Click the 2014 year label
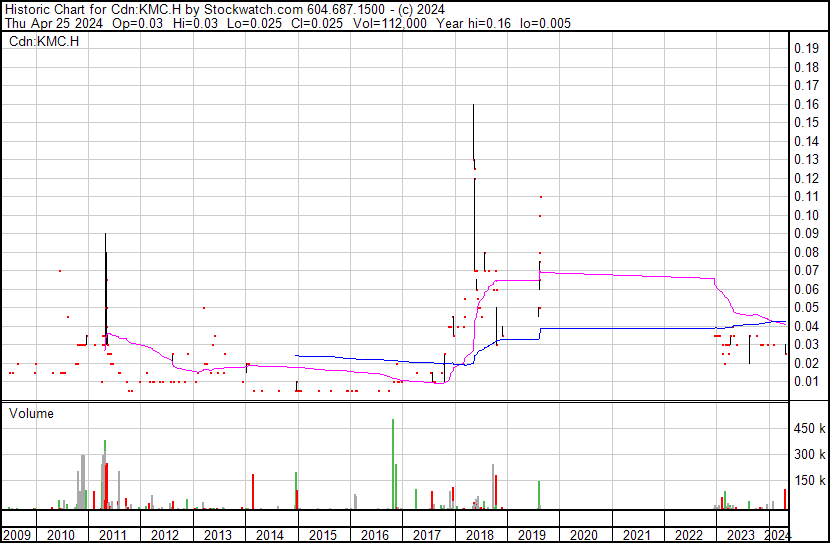The width and height of the screenshot is (830, 543). pos(270,535)
